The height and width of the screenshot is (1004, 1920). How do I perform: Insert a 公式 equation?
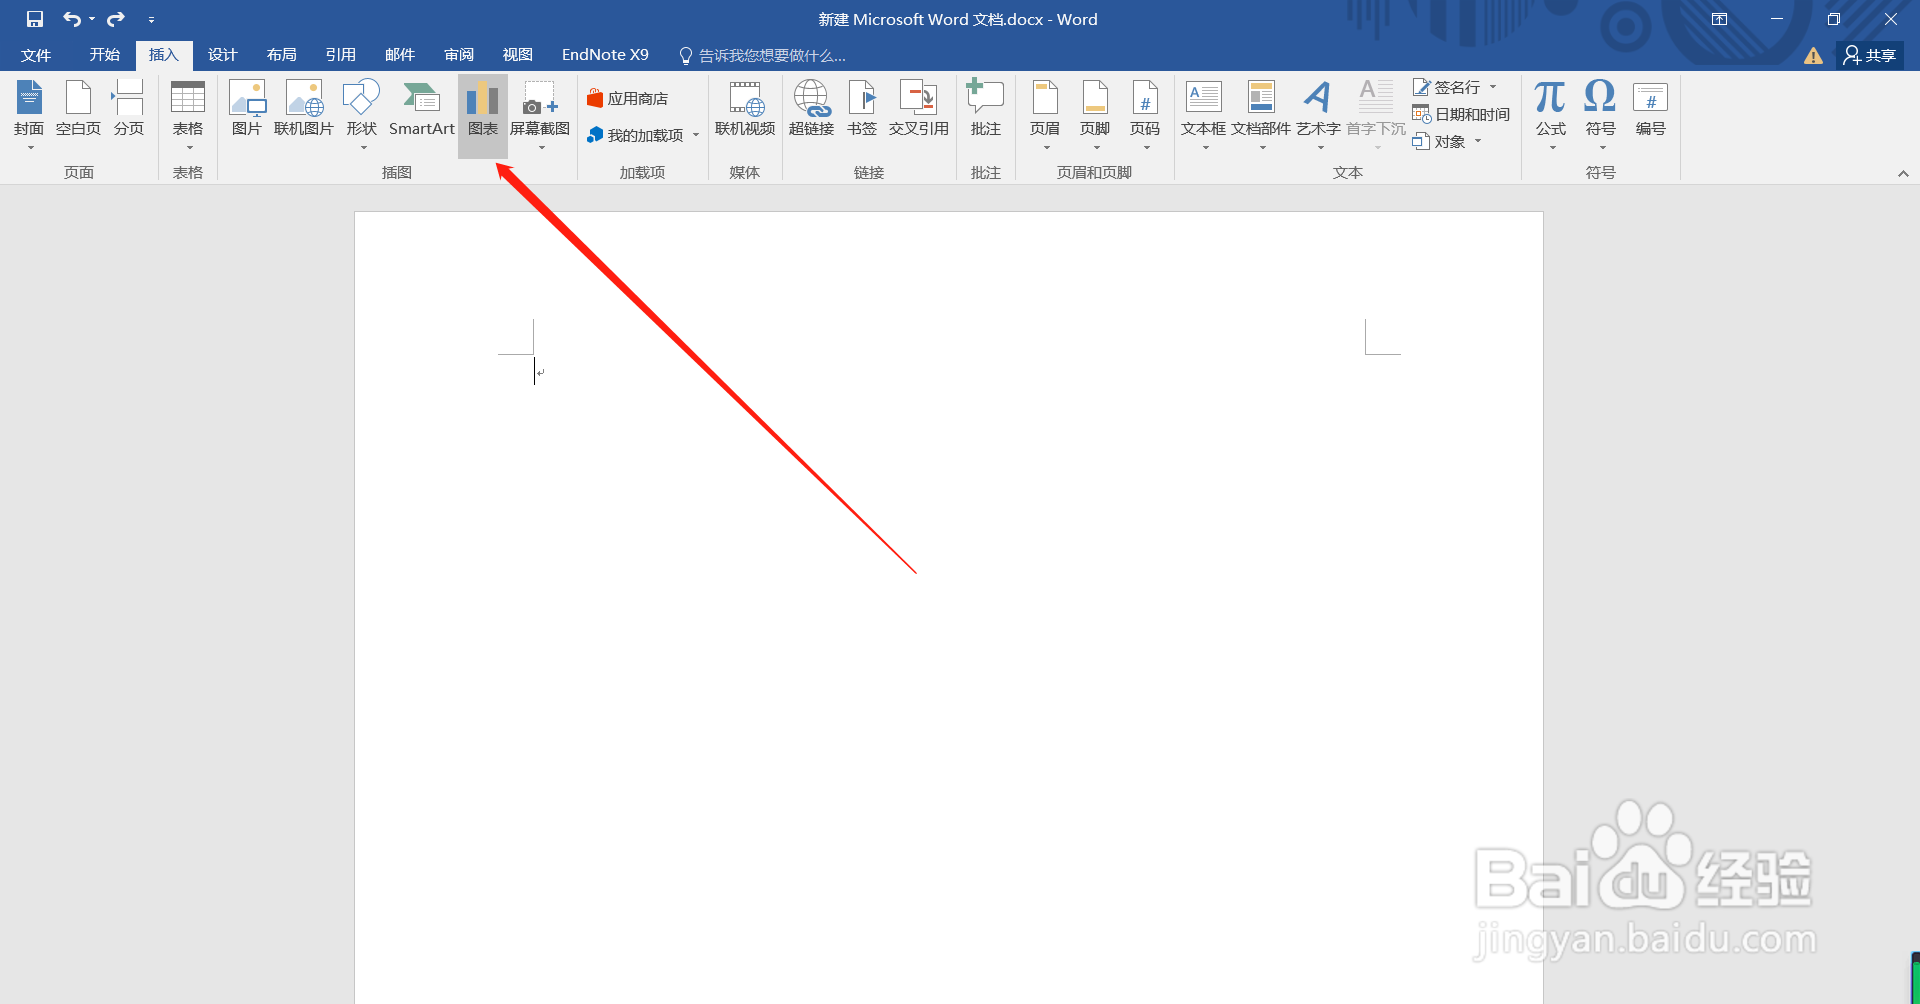[x=1551, y=115]
